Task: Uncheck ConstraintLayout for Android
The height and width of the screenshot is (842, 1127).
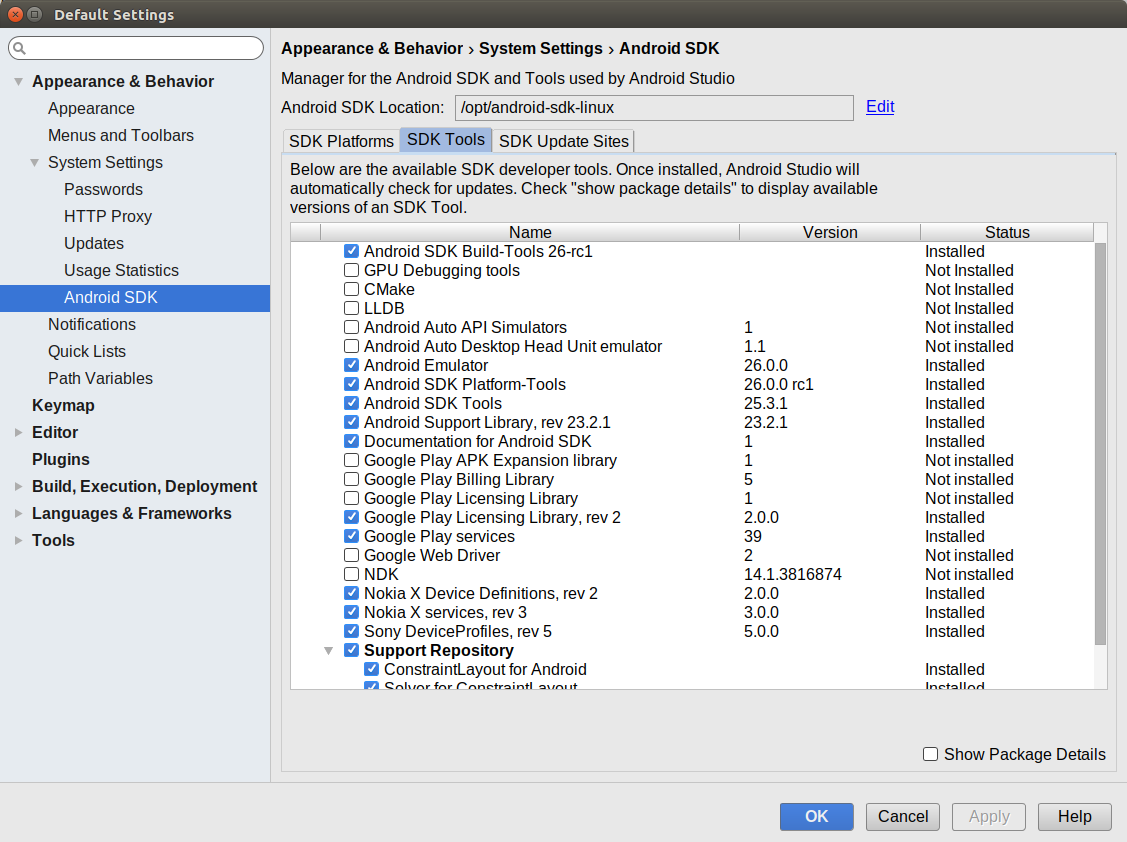Action: [x=372, y=669]
